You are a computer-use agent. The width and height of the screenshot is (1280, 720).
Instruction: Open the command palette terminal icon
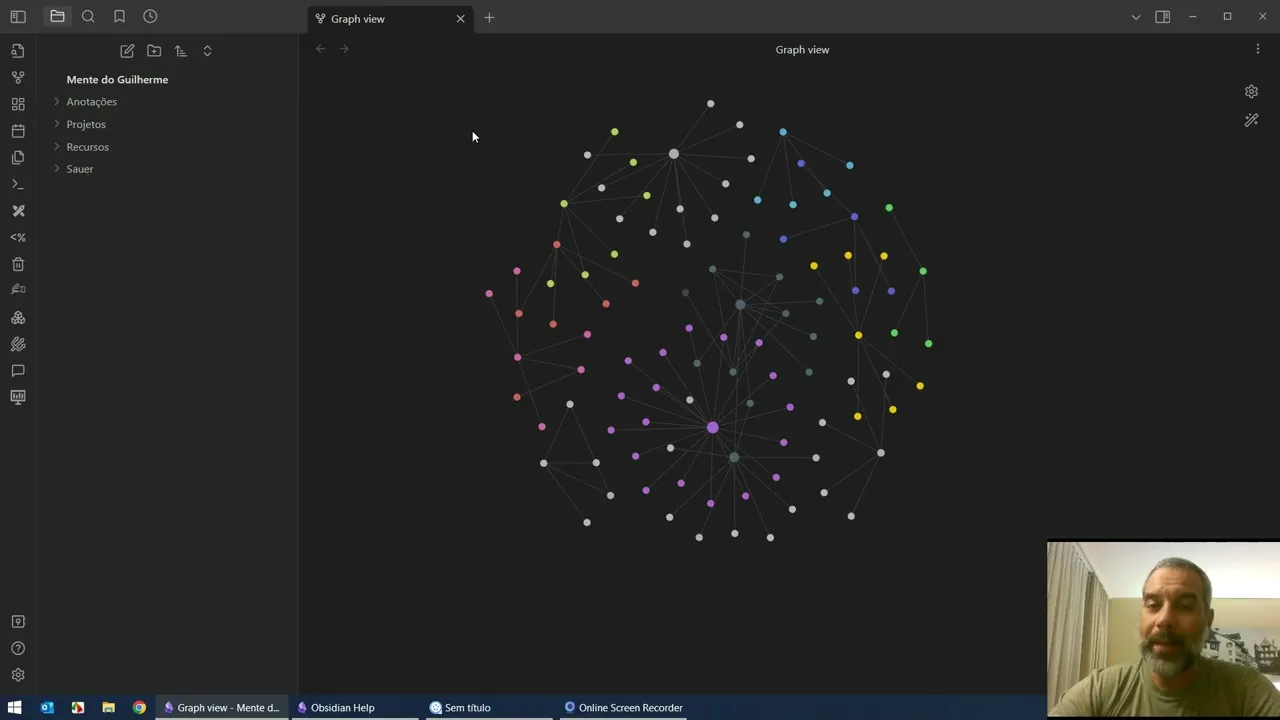tap(18, 184)
